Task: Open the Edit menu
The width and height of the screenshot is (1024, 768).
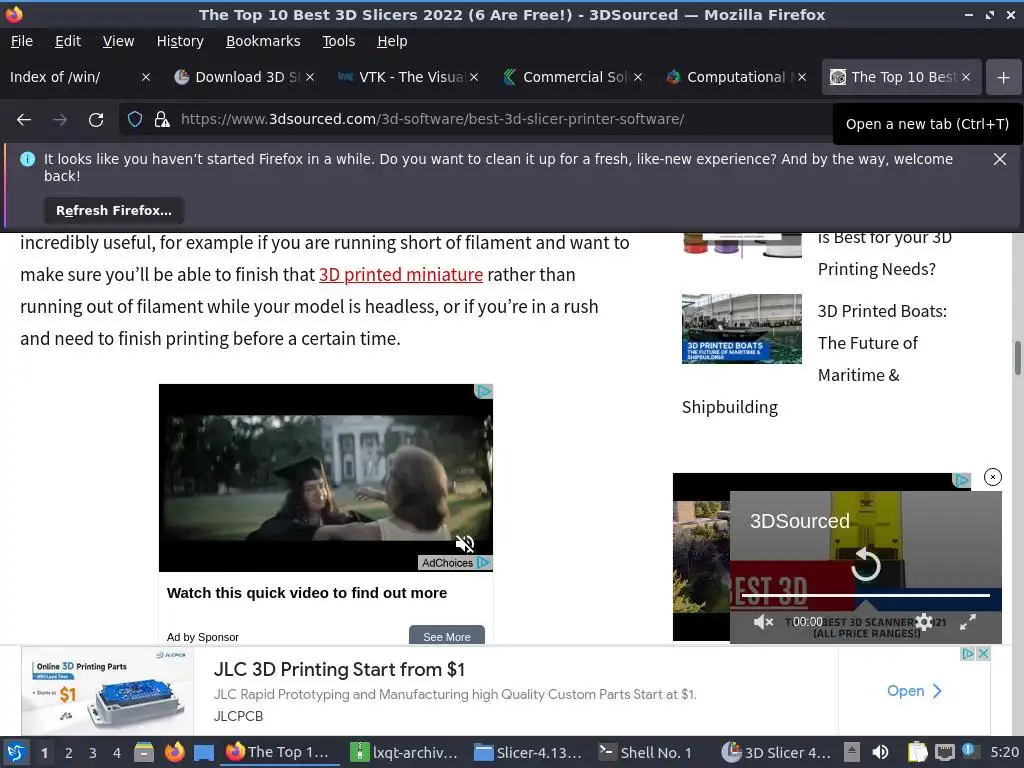Action: pyautogui.click(x=68, y=41)
